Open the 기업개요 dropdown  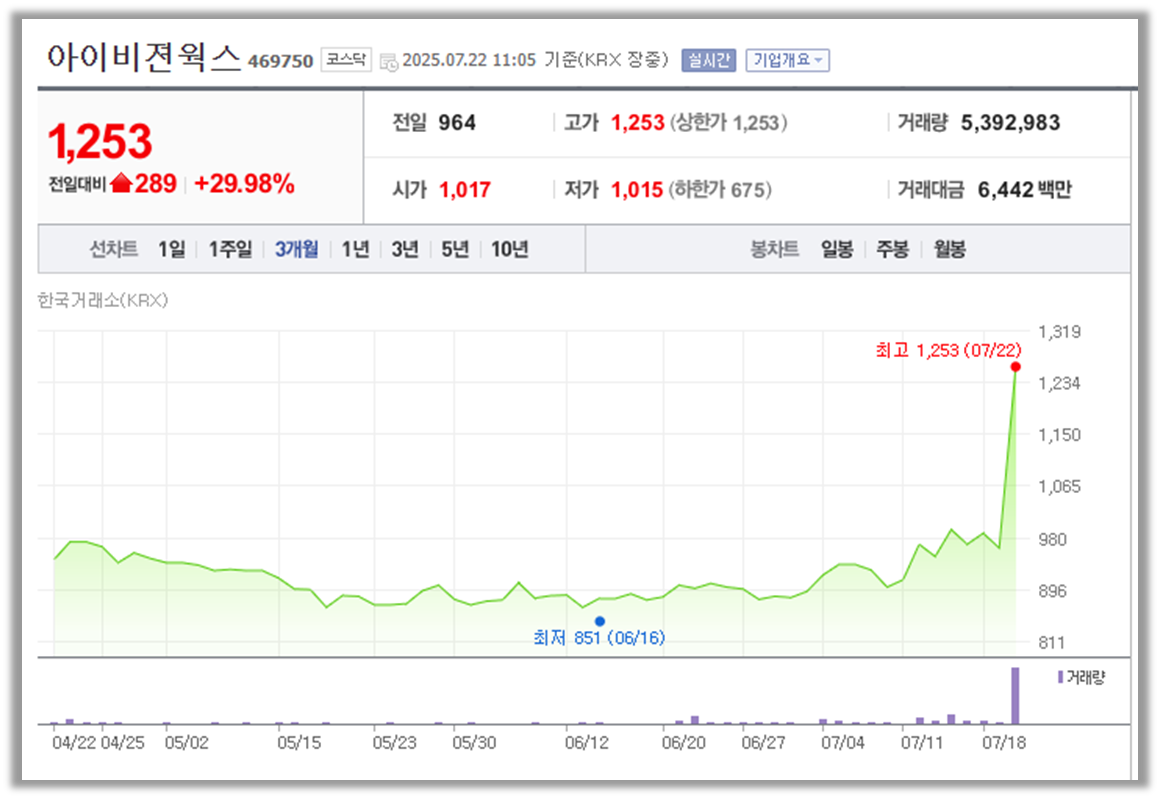point(787,60)
